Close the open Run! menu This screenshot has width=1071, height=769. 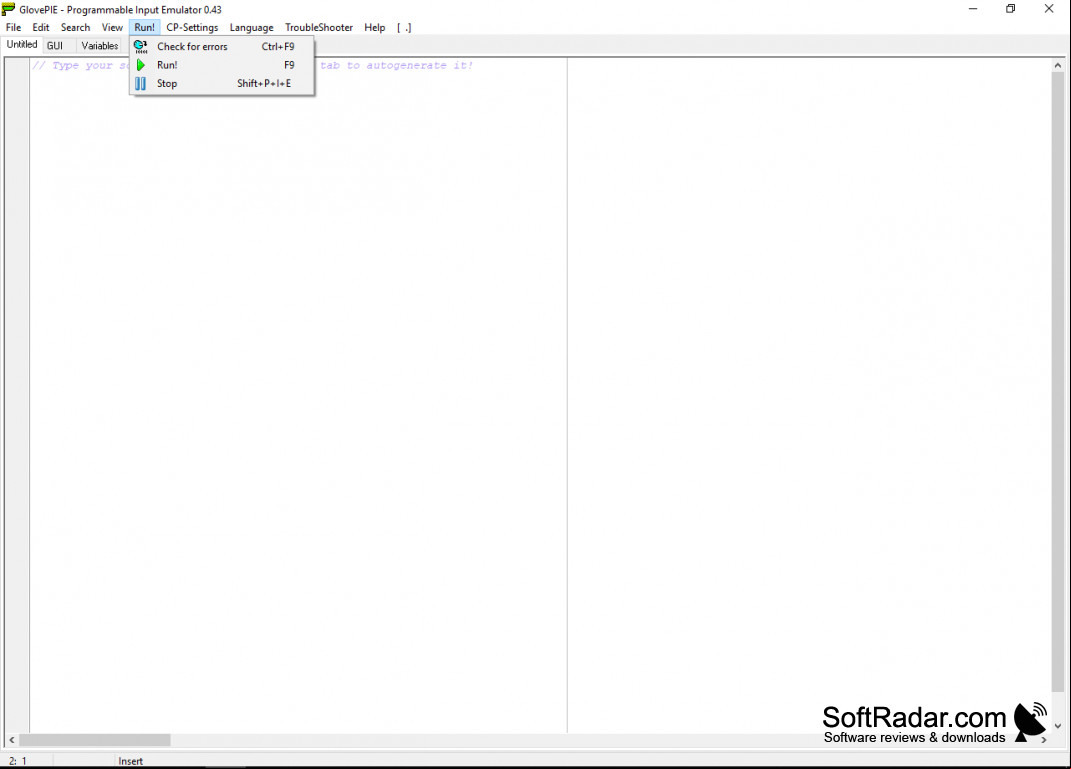click(144, 27)
